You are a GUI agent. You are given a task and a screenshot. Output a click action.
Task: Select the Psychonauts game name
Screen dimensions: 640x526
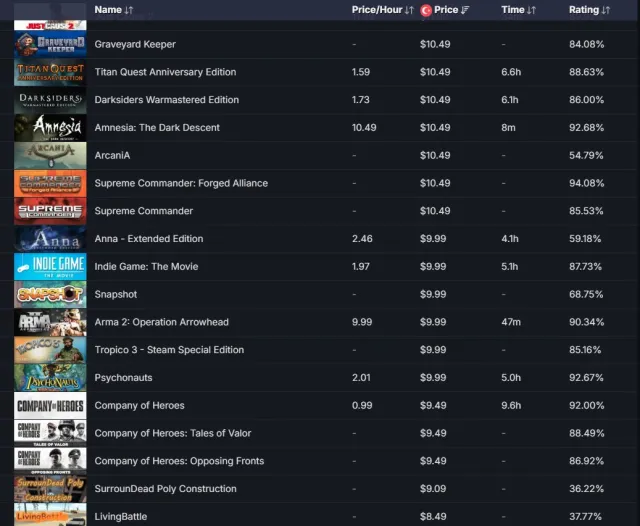[123, 377]
